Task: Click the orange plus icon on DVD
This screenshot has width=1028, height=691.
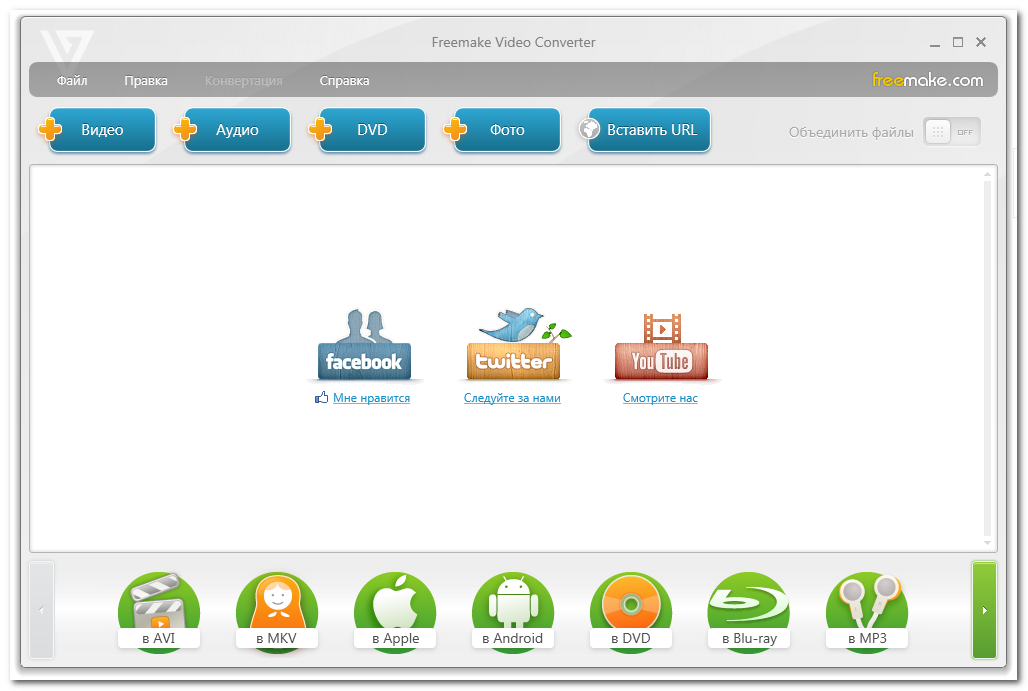Action: pos(320,129)
